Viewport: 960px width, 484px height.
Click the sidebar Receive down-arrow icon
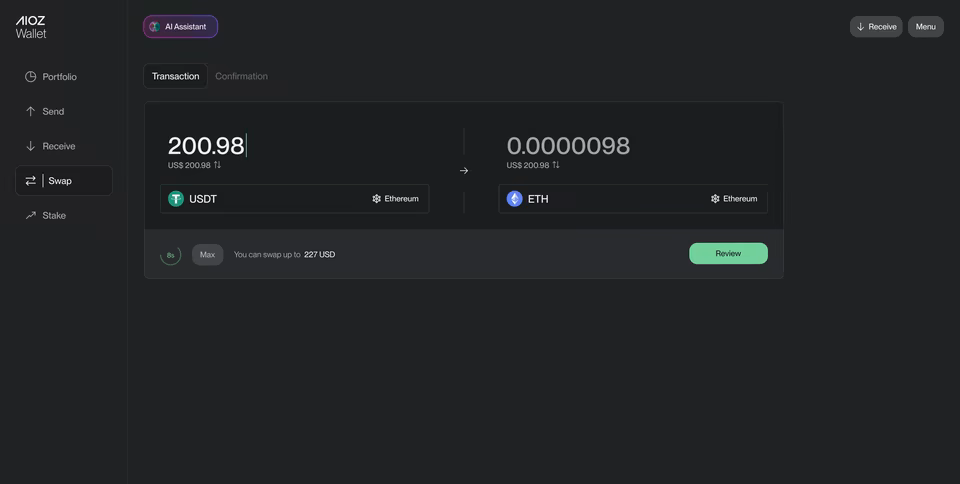tap(31, 146)
